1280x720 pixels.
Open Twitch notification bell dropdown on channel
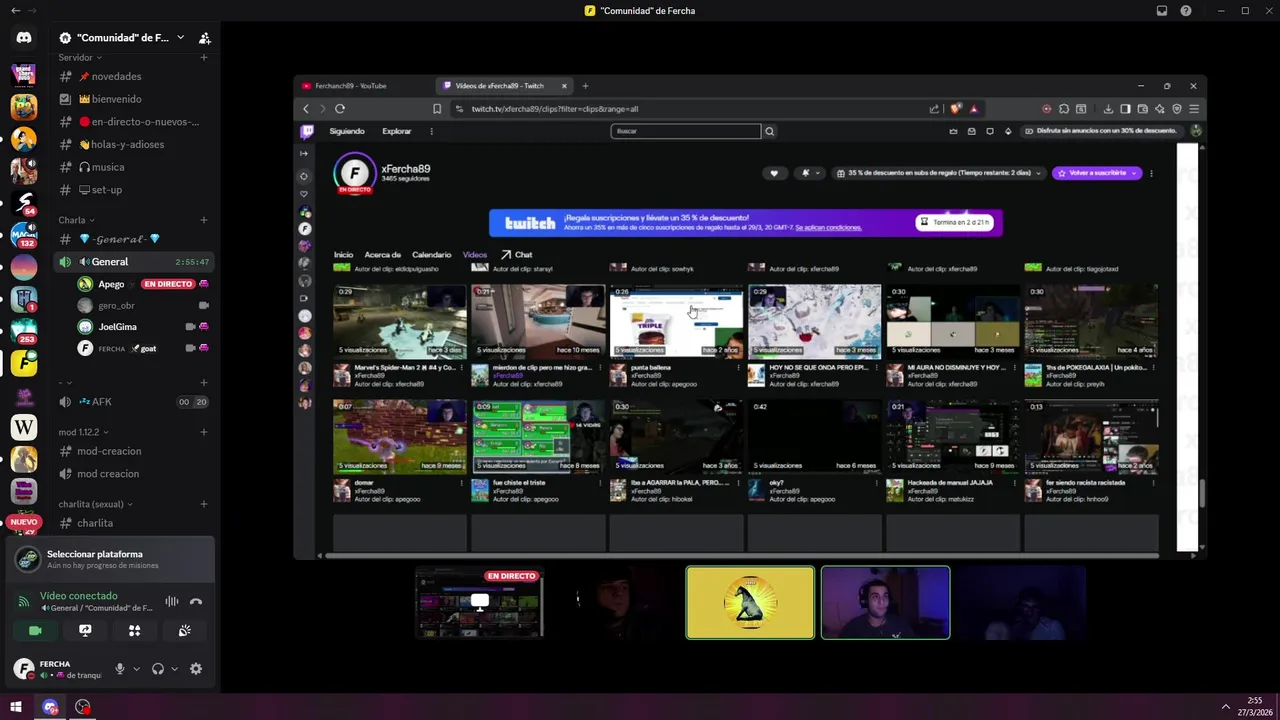810,173
